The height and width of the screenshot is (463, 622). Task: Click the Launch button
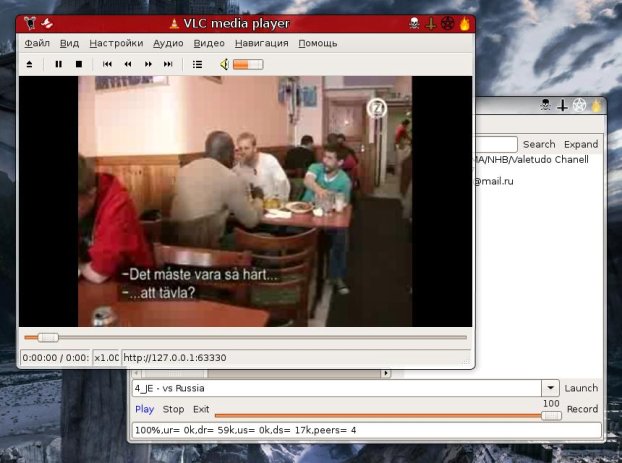(581, 388)
